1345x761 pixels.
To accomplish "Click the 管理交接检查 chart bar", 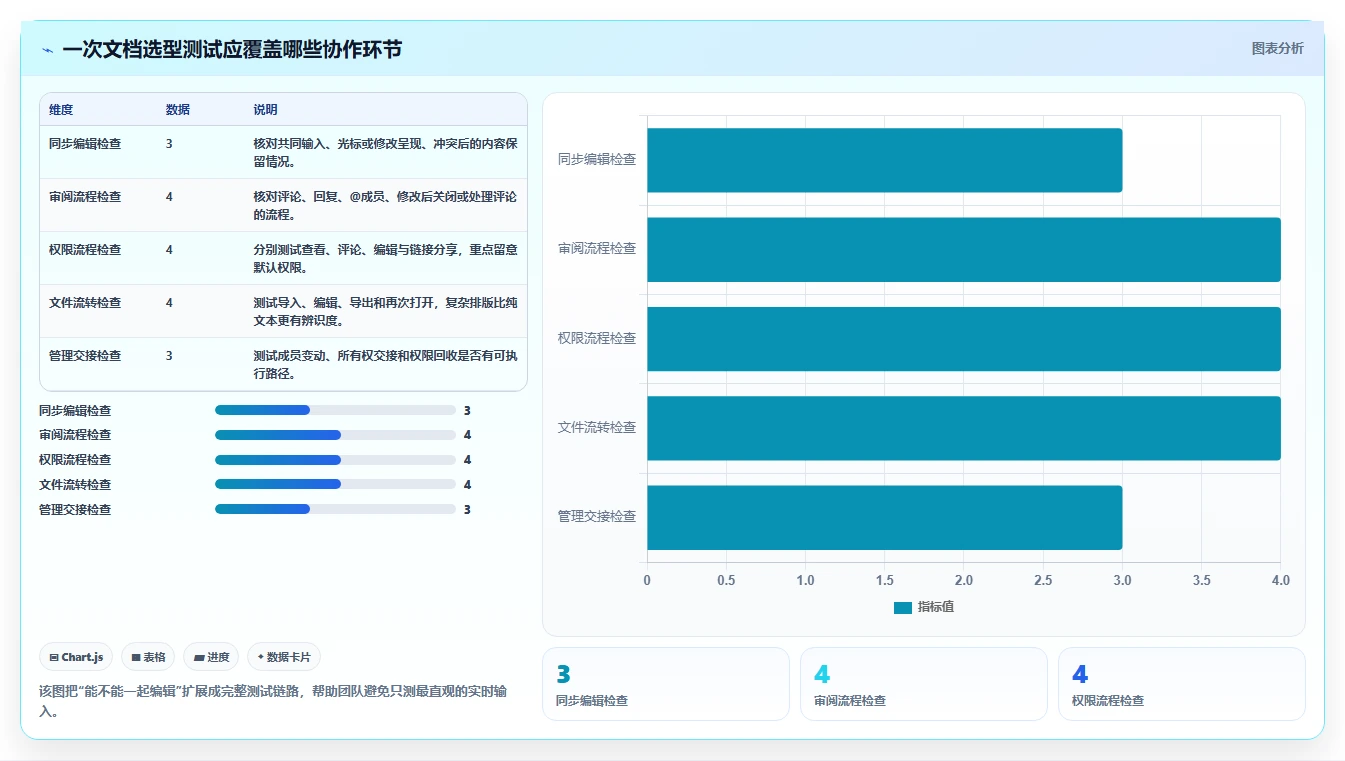I will [x=884, y=517].
